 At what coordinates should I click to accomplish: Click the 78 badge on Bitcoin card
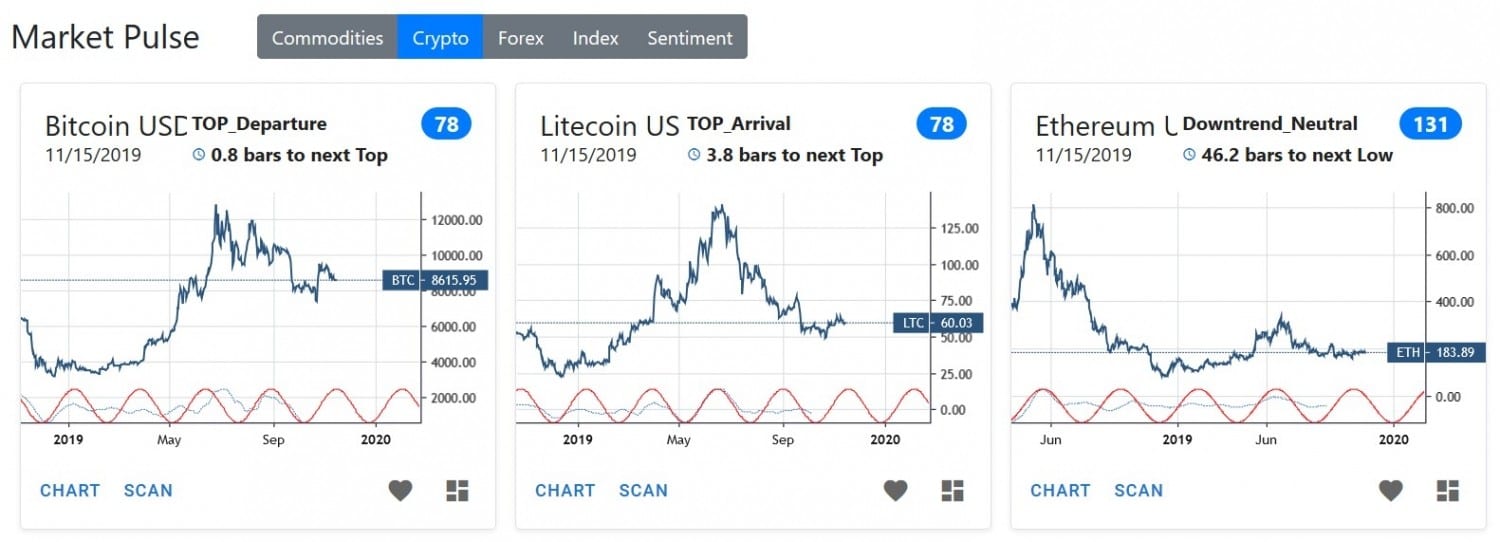coord(446,124)
